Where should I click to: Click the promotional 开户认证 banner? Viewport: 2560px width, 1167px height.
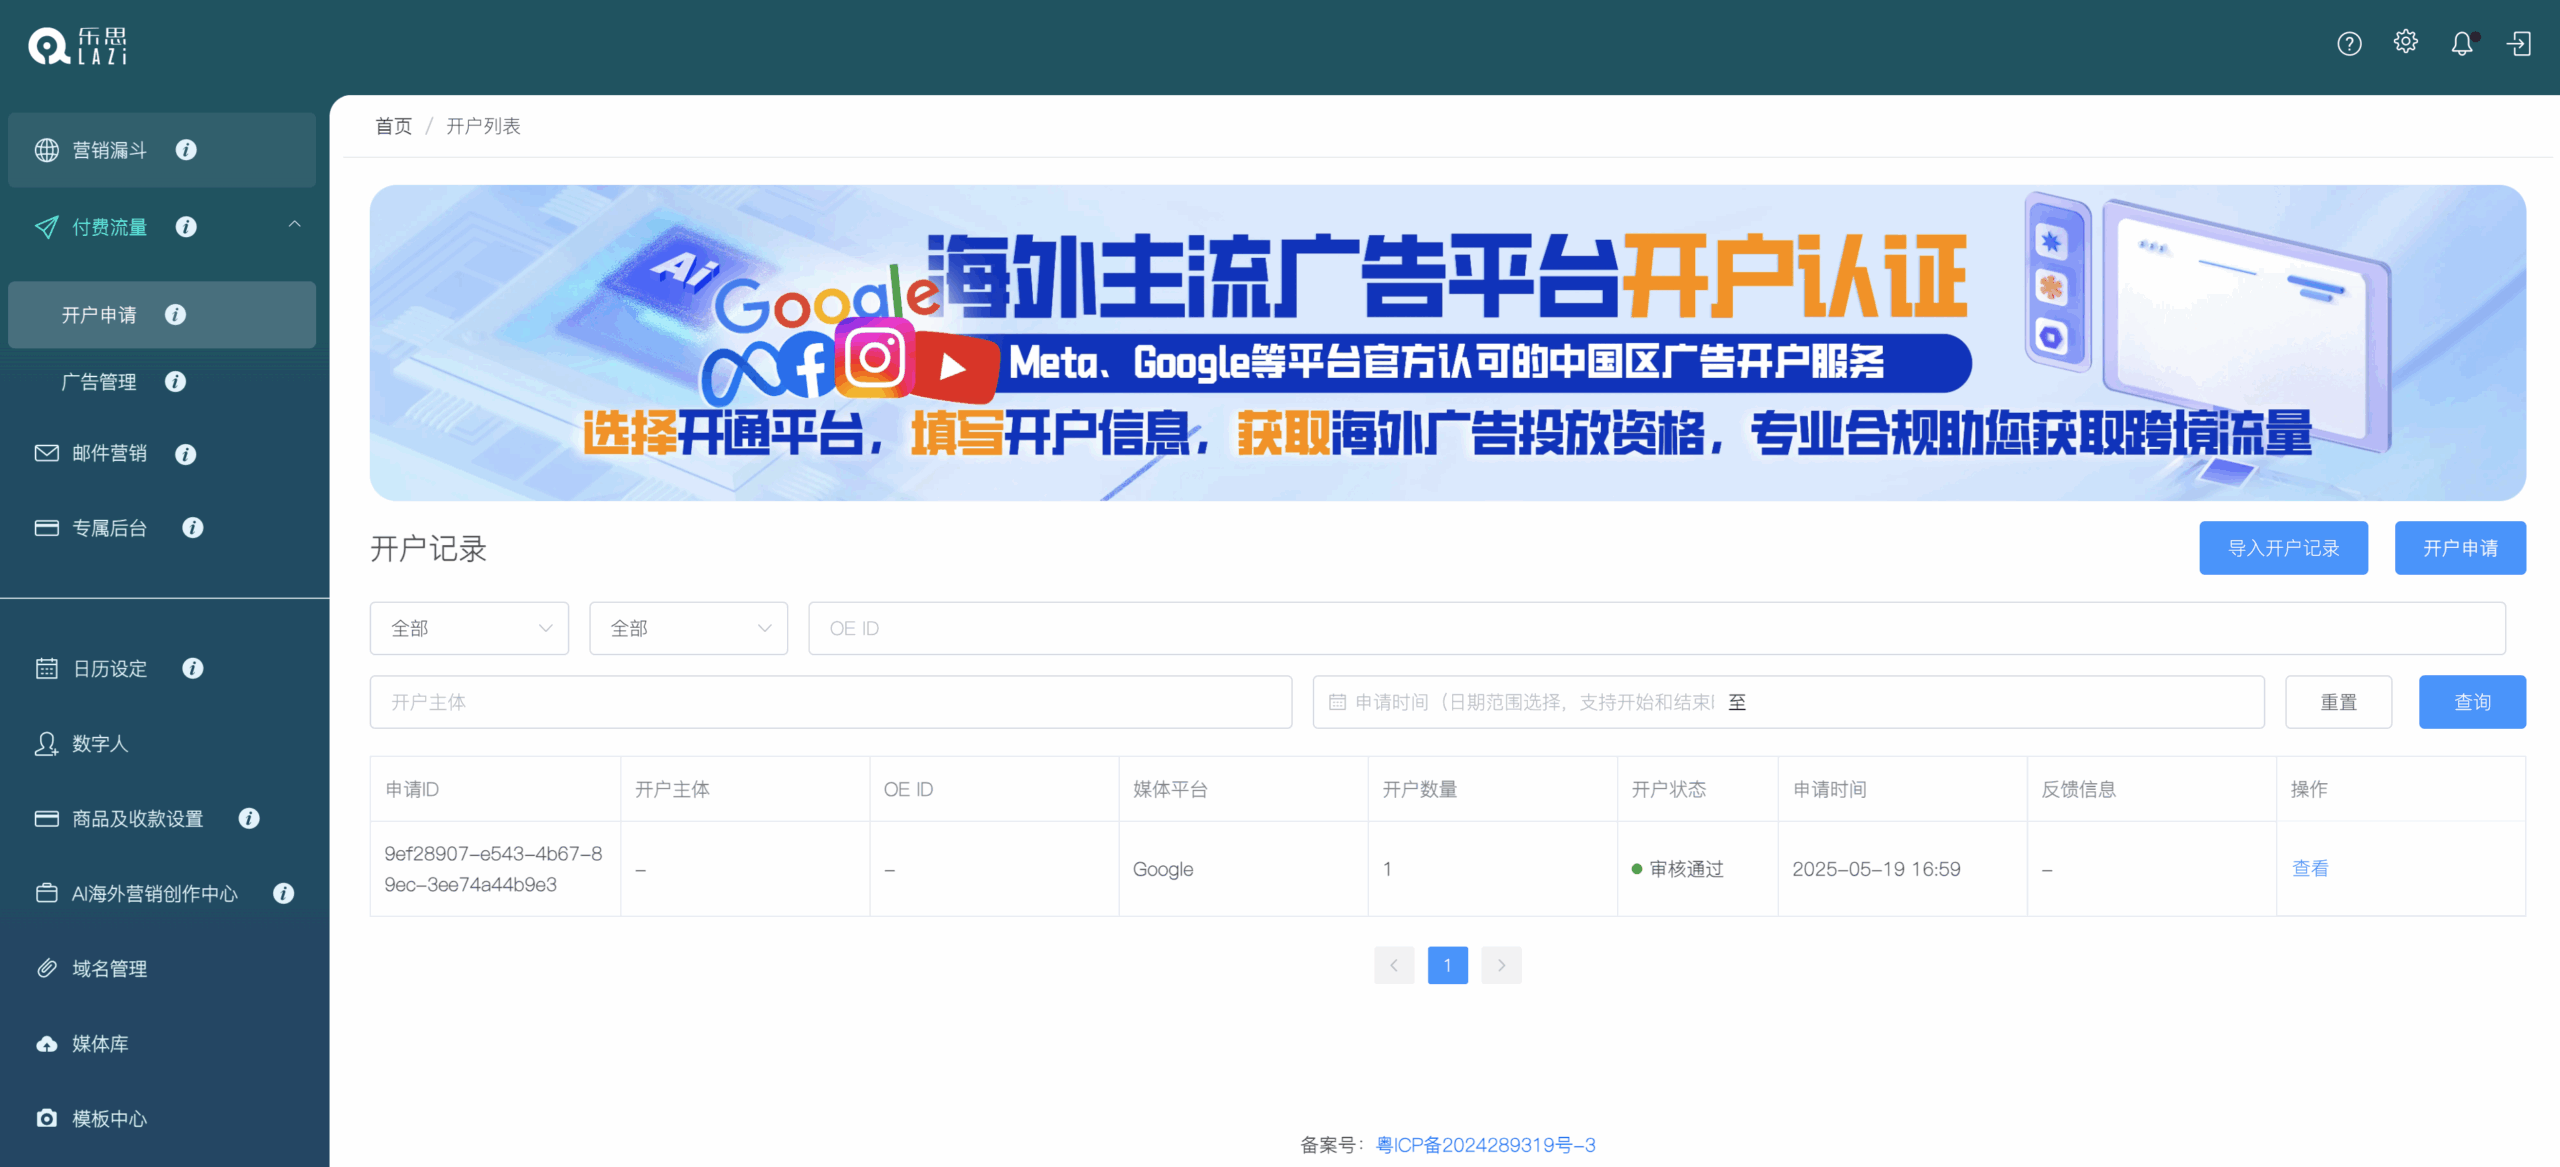pos(1447,342)
